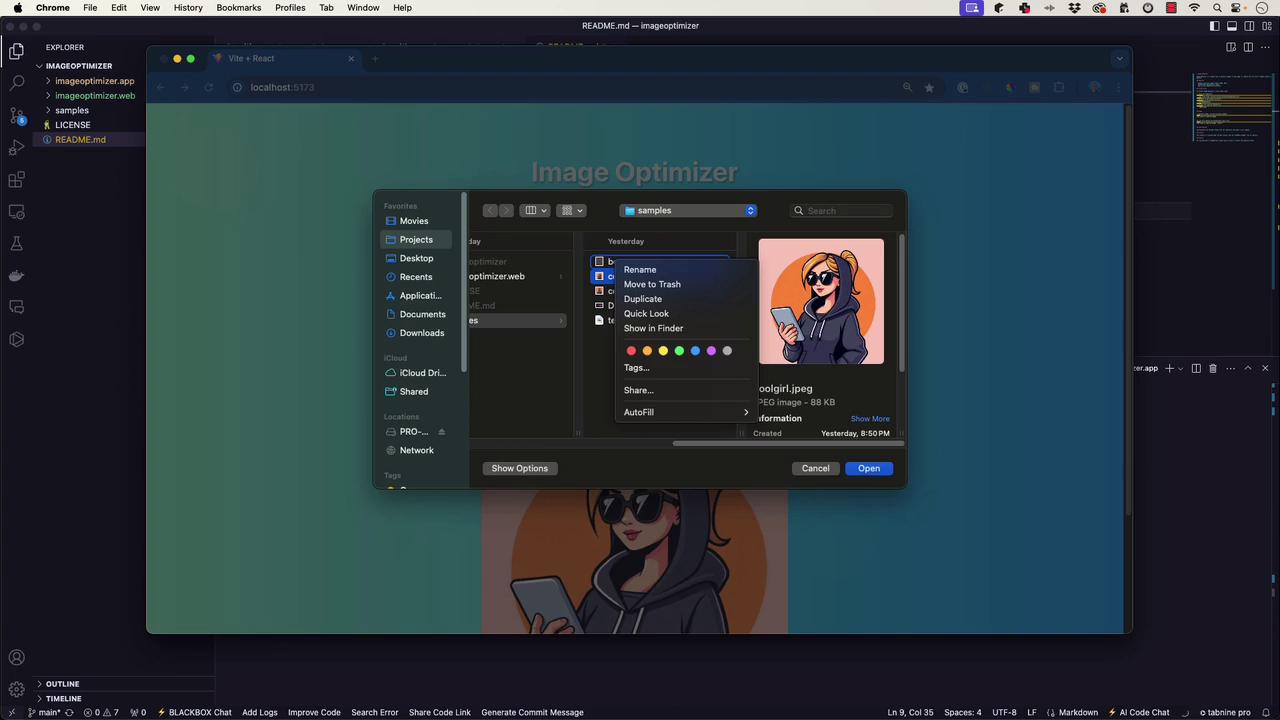Click the Open button in file dialog
The height and width of the screenshot is (720, 1280).
(868, 468)
